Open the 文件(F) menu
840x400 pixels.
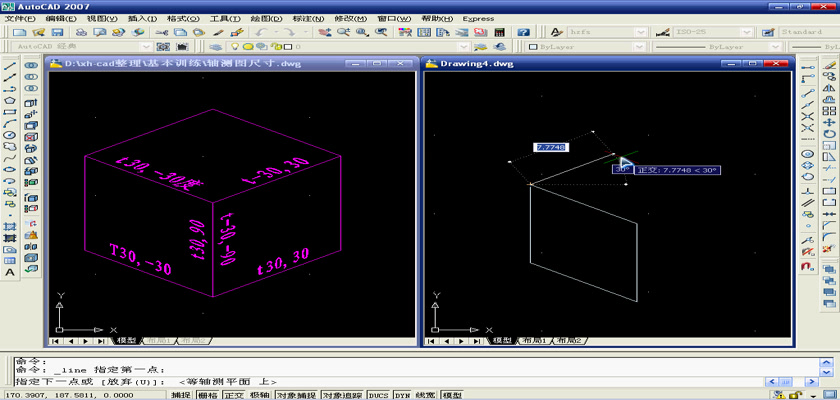point(20,18)
